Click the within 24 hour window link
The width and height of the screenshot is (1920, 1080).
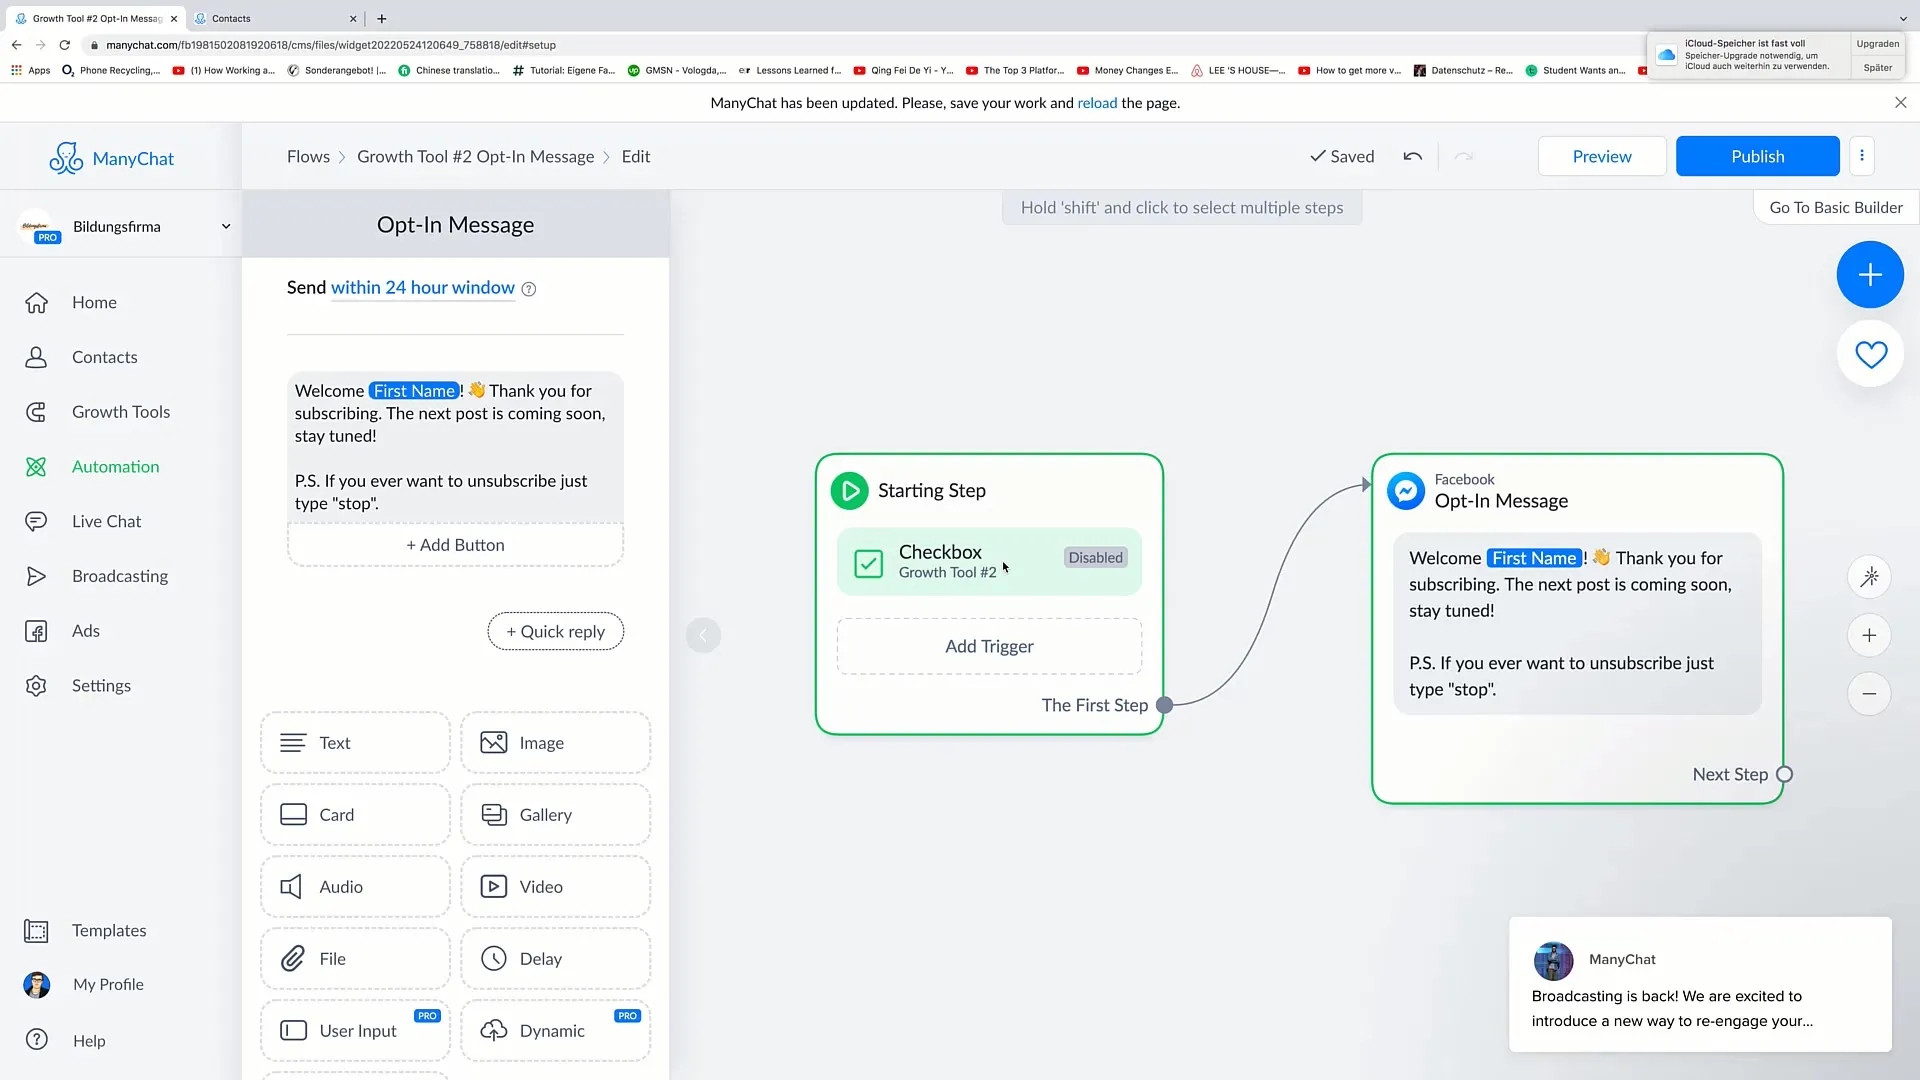point(422,287)
